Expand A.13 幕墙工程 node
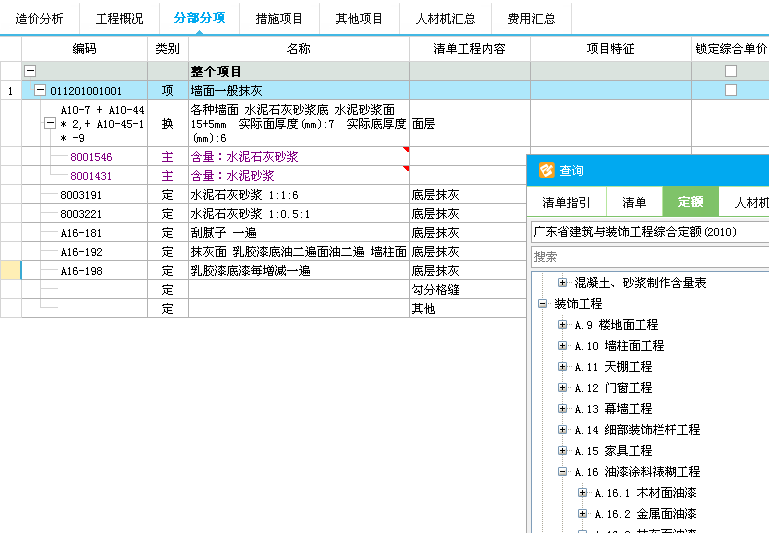 point(563,408)
